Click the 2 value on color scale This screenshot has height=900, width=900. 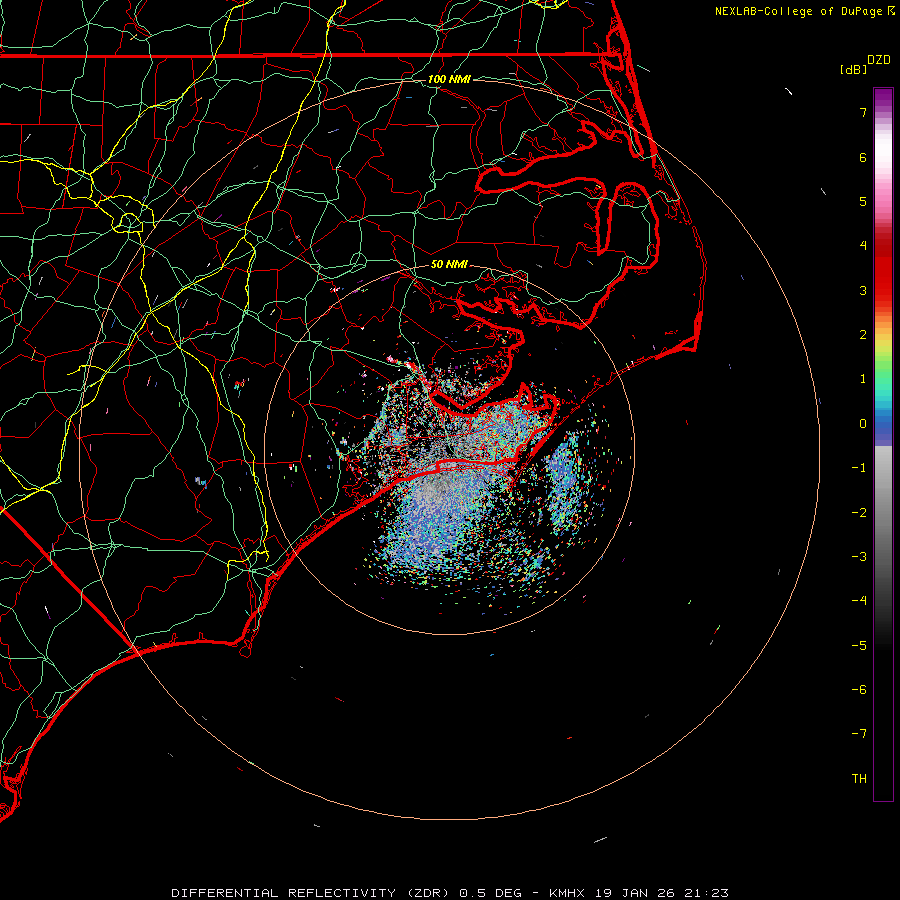[x=863, y=335]
